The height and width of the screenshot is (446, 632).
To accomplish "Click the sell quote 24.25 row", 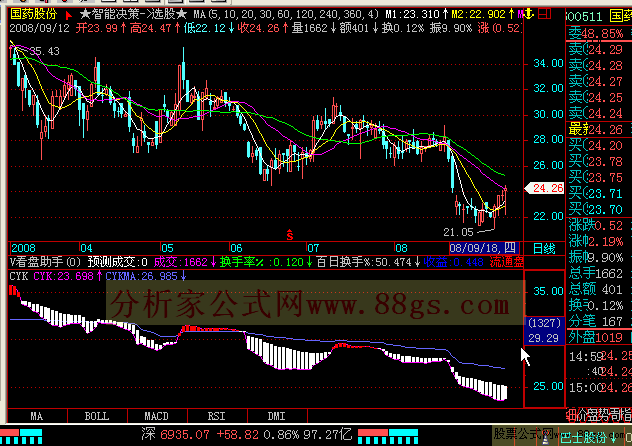I will click(599, 97).
